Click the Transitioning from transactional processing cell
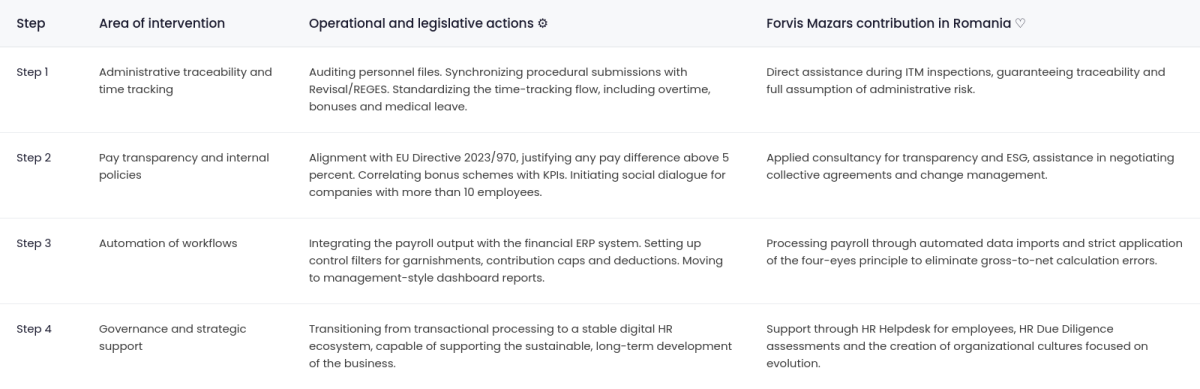1200x389 pixels. pos(521,346)
